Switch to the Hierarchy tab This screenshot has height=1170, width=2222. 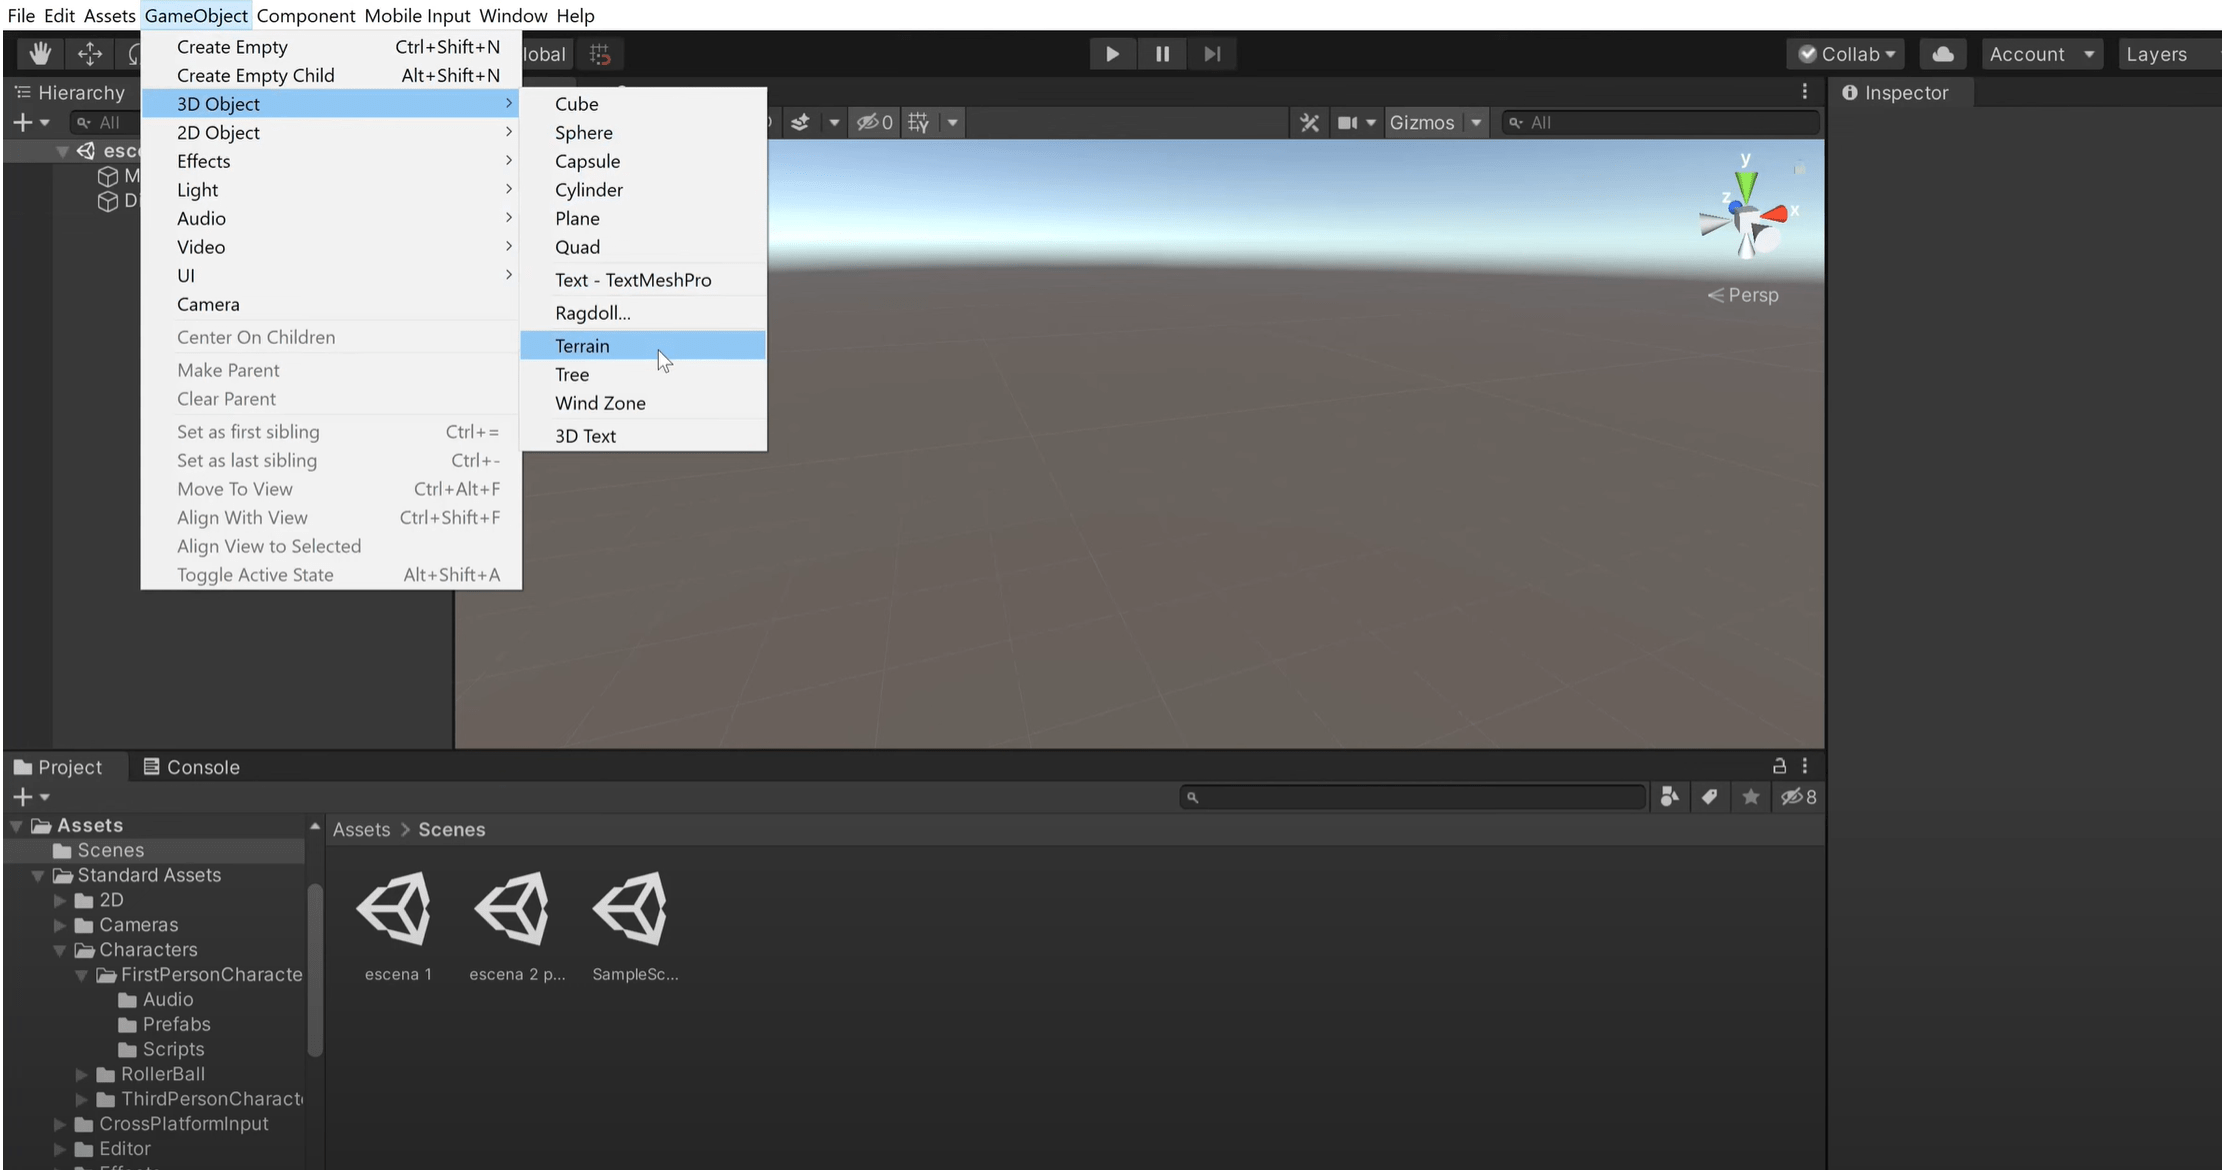tap(70, 92)
